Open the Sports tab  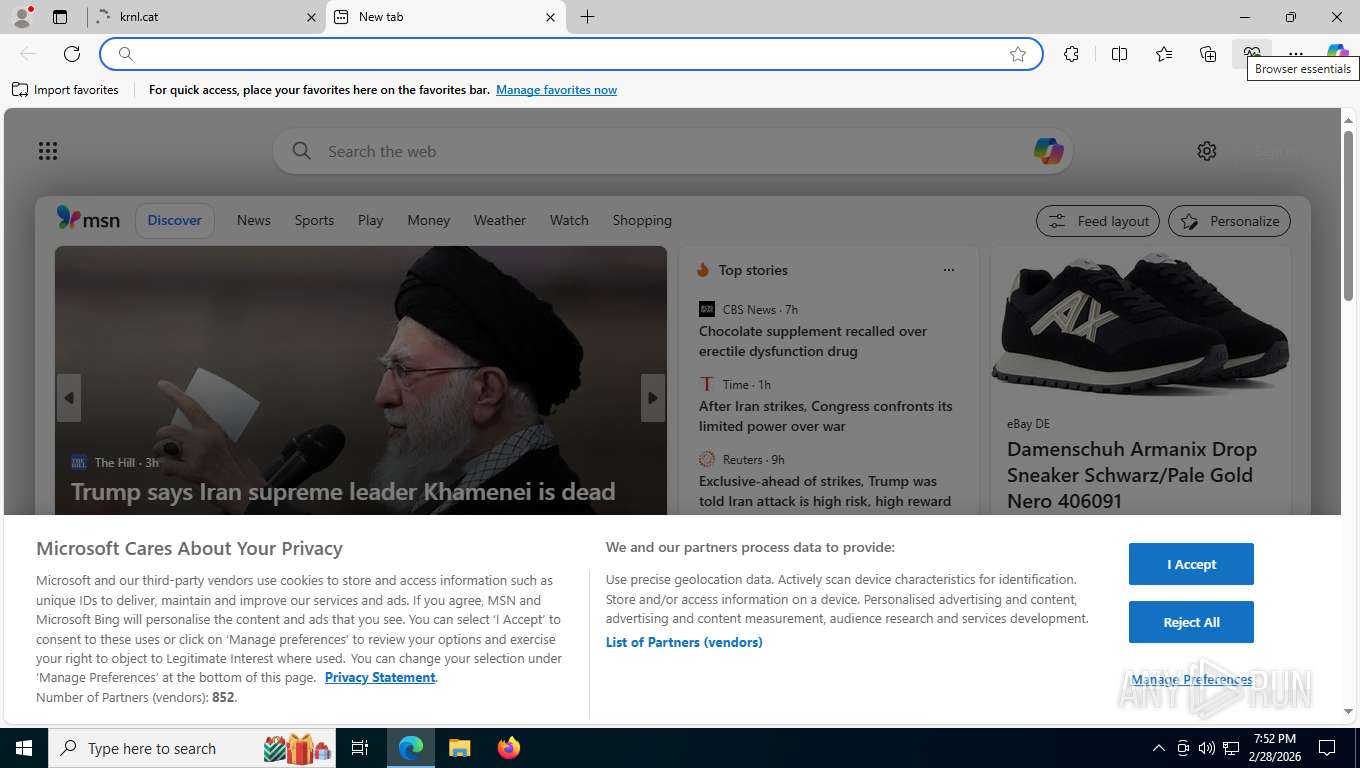tap(314, 220)
